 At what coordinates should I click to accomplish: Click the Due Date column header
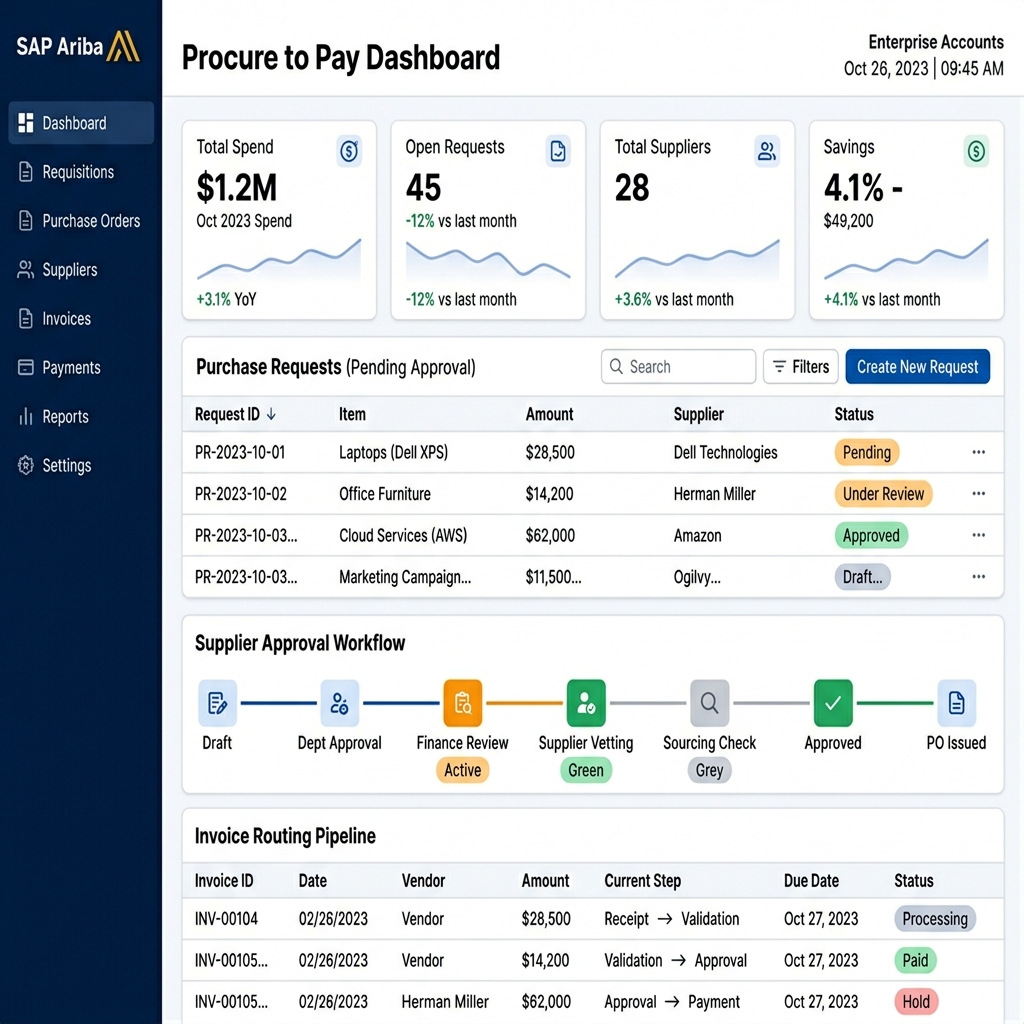(x=811, y=880)
